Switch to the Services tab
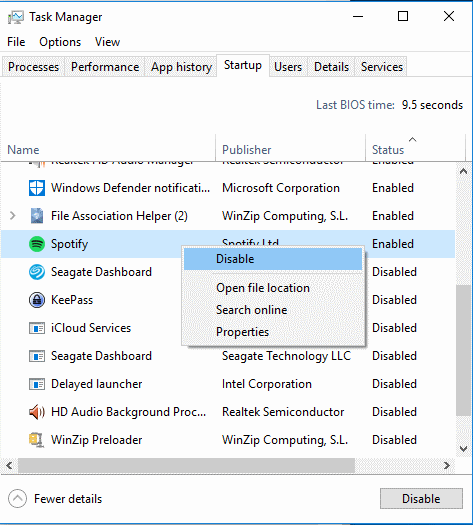Screen dimensions: 473x525 coord(382,67)
